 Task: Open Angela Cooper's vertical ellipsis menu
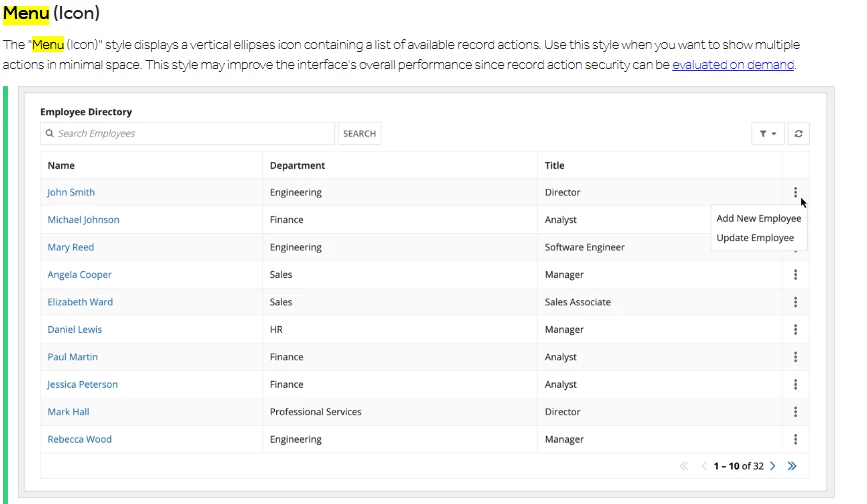coord(795,275)
